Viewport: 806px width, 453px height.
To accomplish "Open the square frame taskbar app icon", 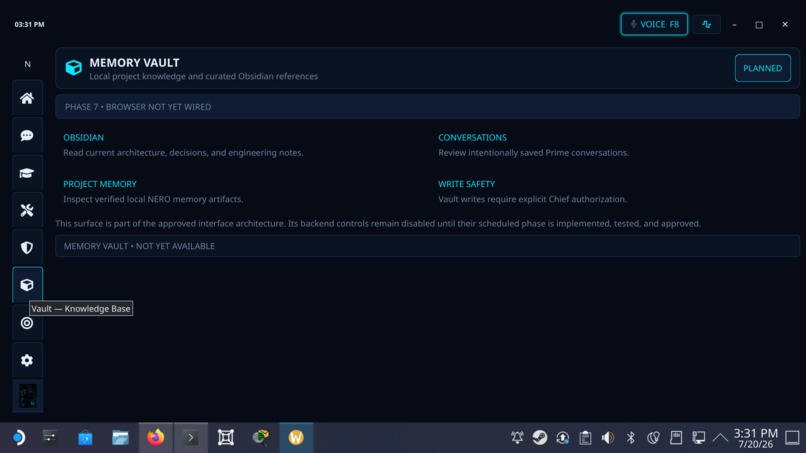I will click(x=226, y=438).
